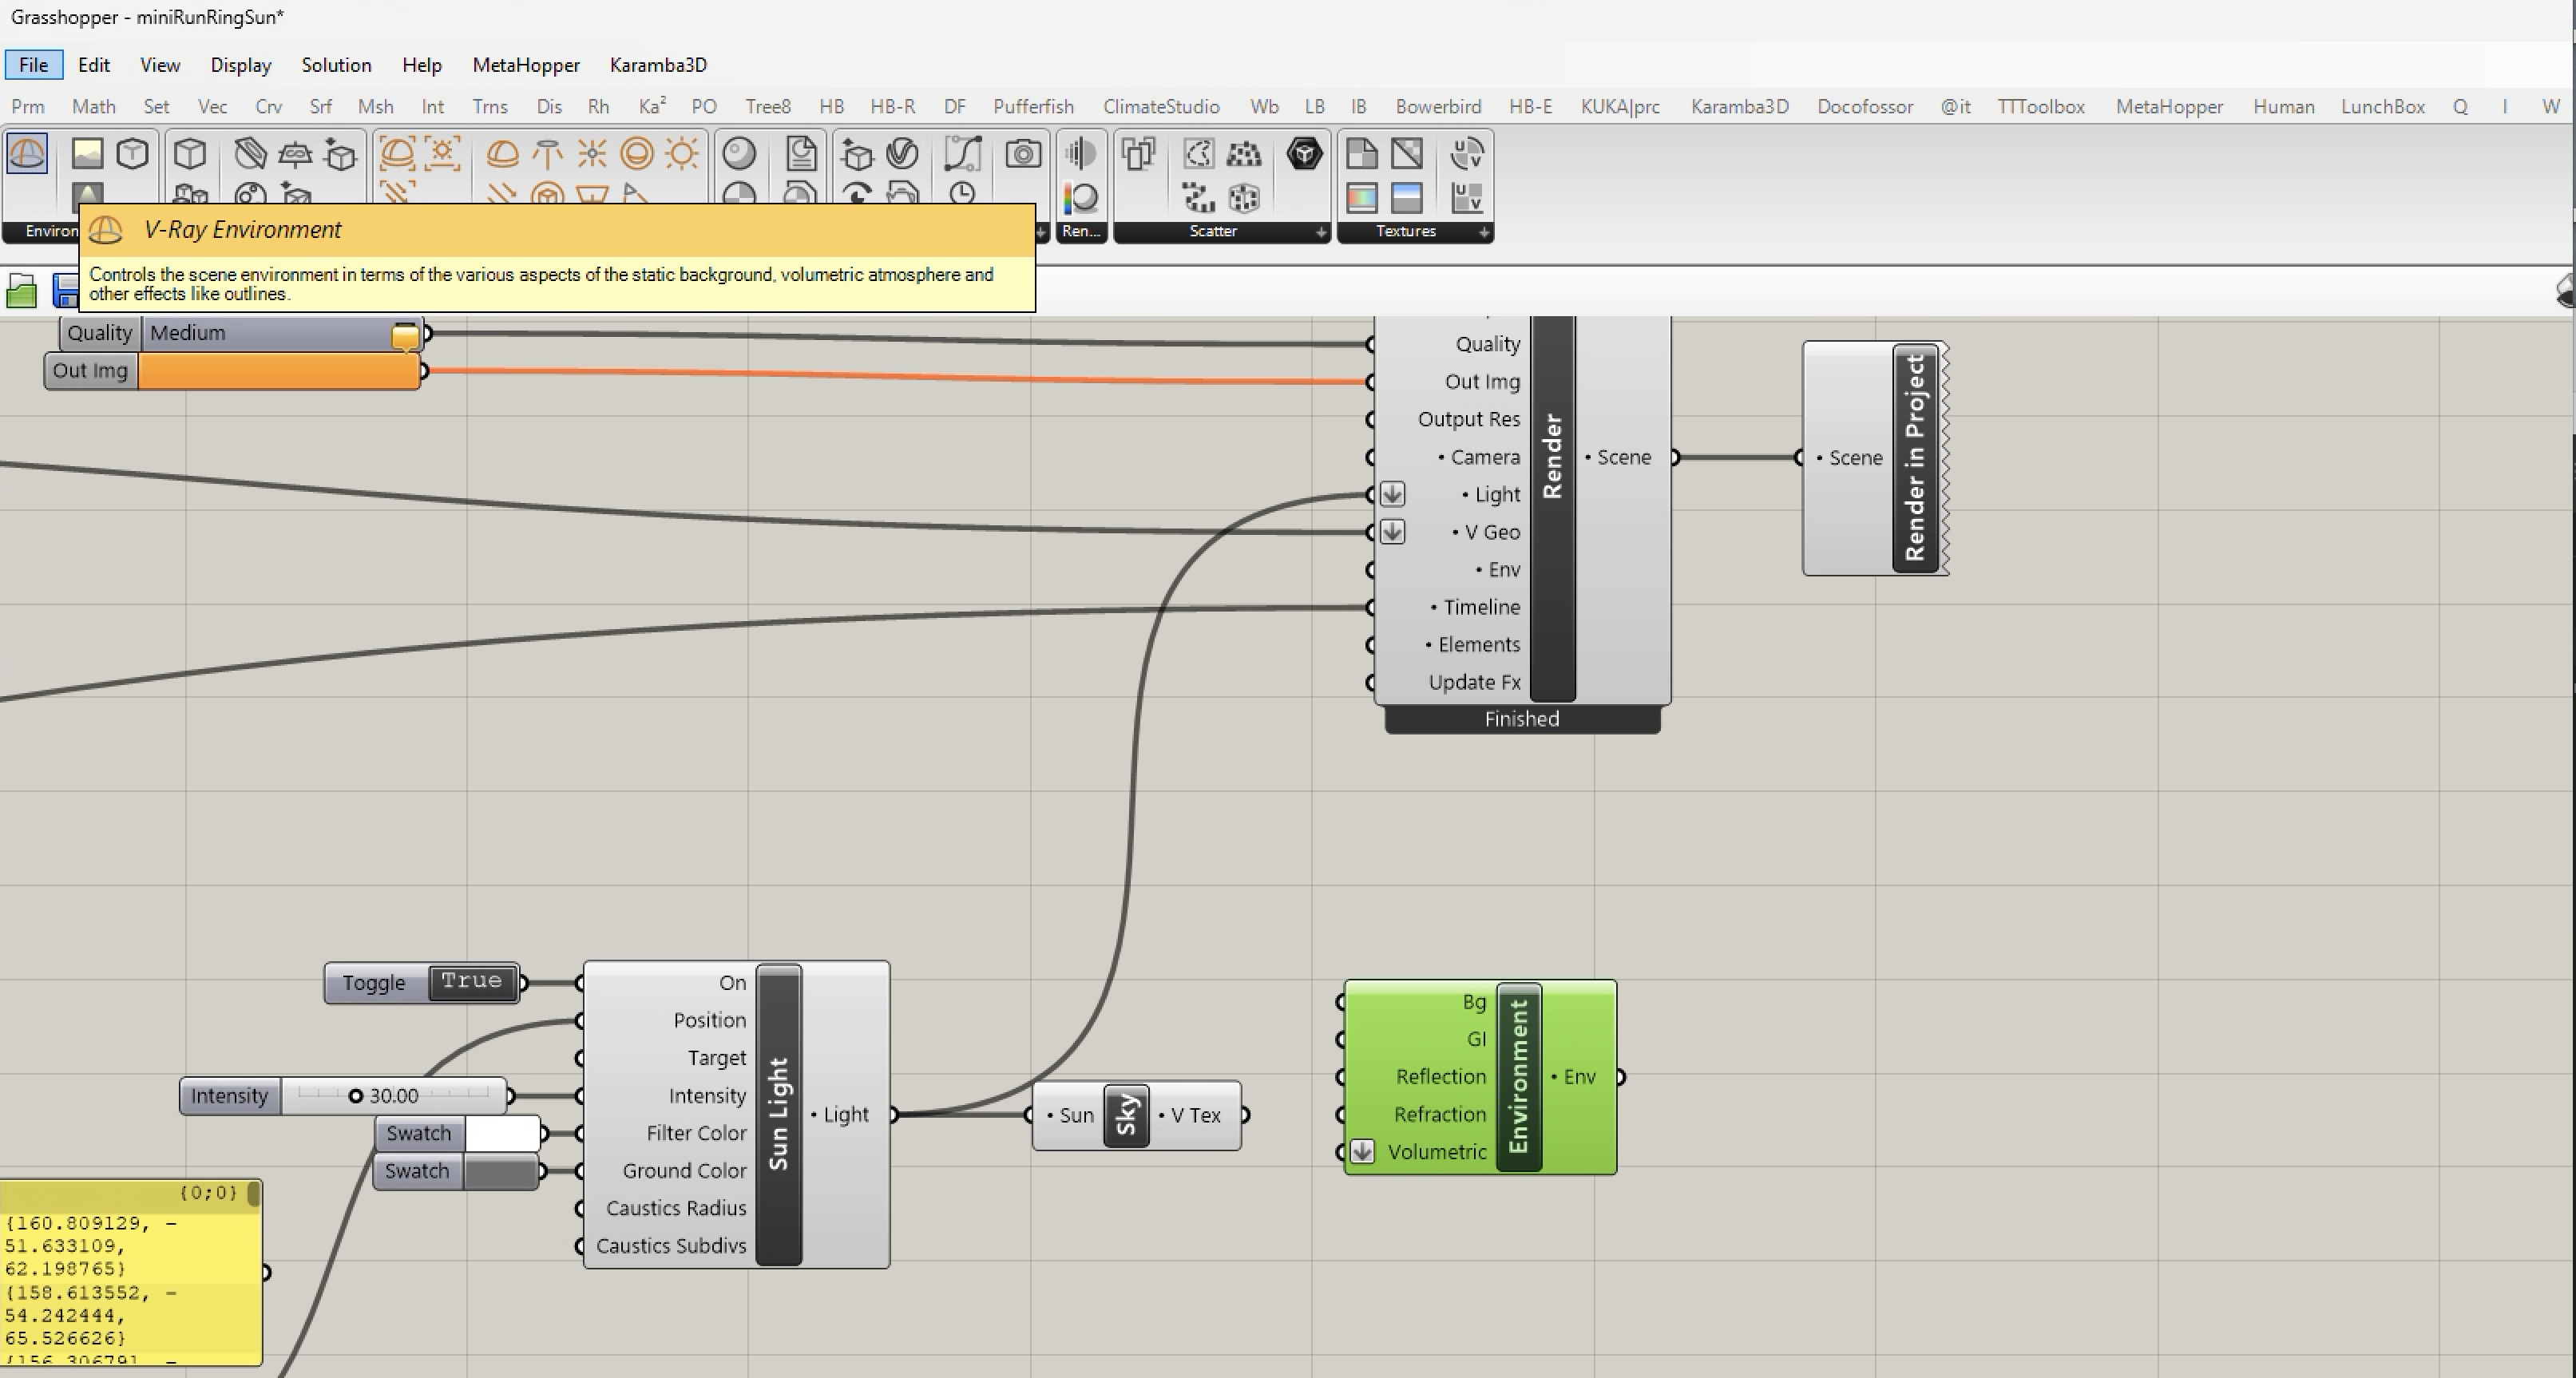Click the V-Ray Environment dome icon
The height and width of the screenshot is (1378, 2576).
point(27,154)
